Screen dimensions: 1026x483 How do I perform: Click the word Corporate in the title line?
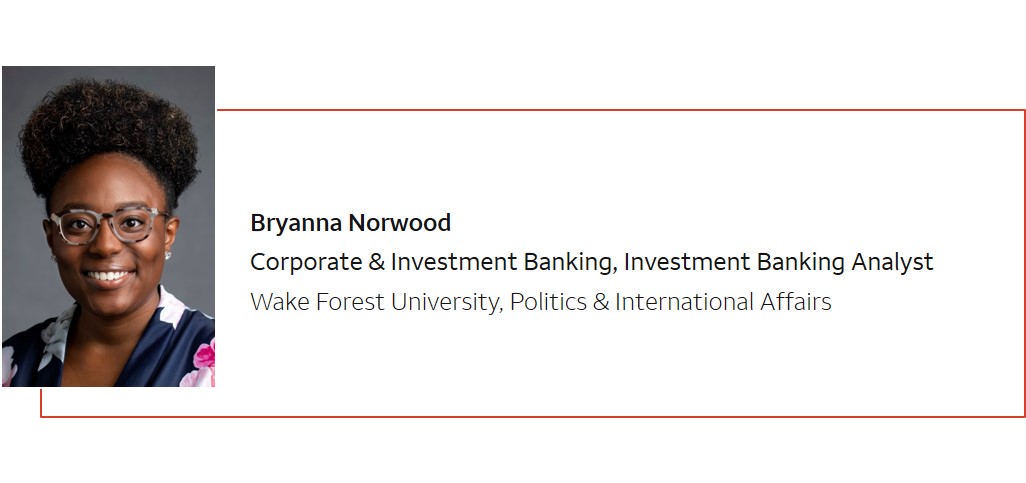pos(306,263)
